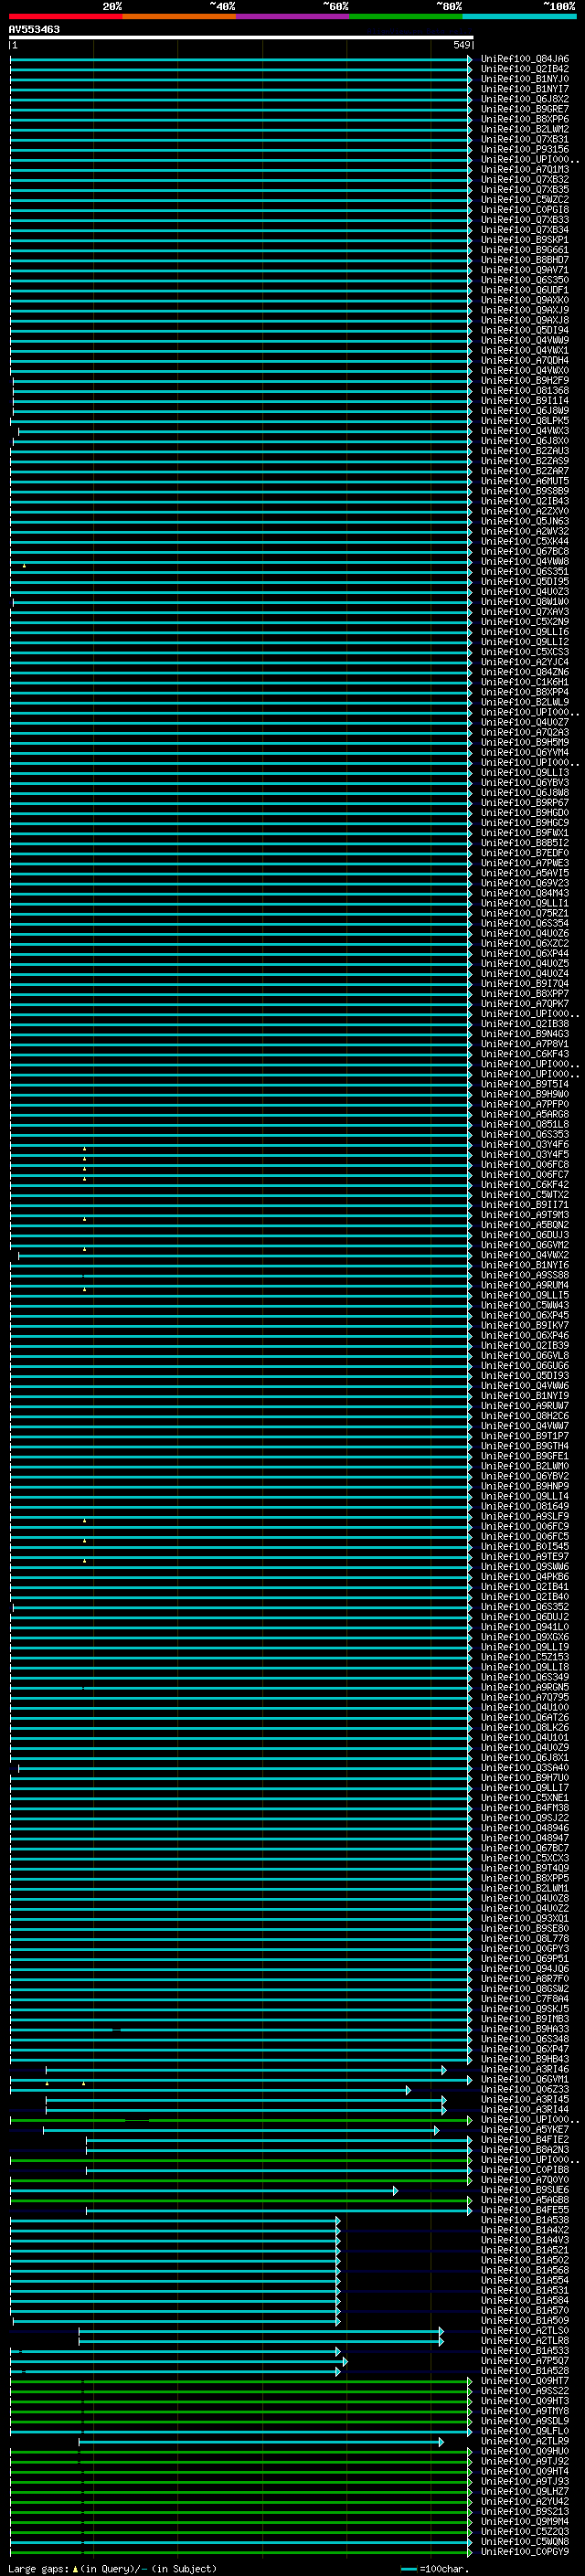Open hit UniRef100_A7Q1M3
585x2576 pixels.
point(525,169)
